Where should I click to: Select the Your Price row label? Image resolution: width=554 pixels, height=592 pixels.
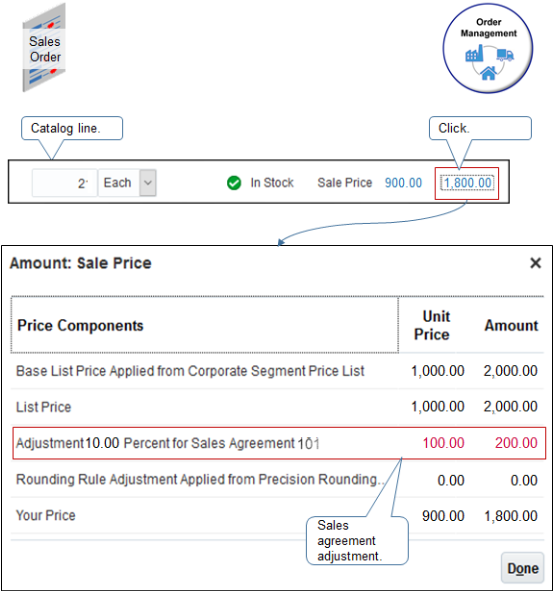pos(46,515)
